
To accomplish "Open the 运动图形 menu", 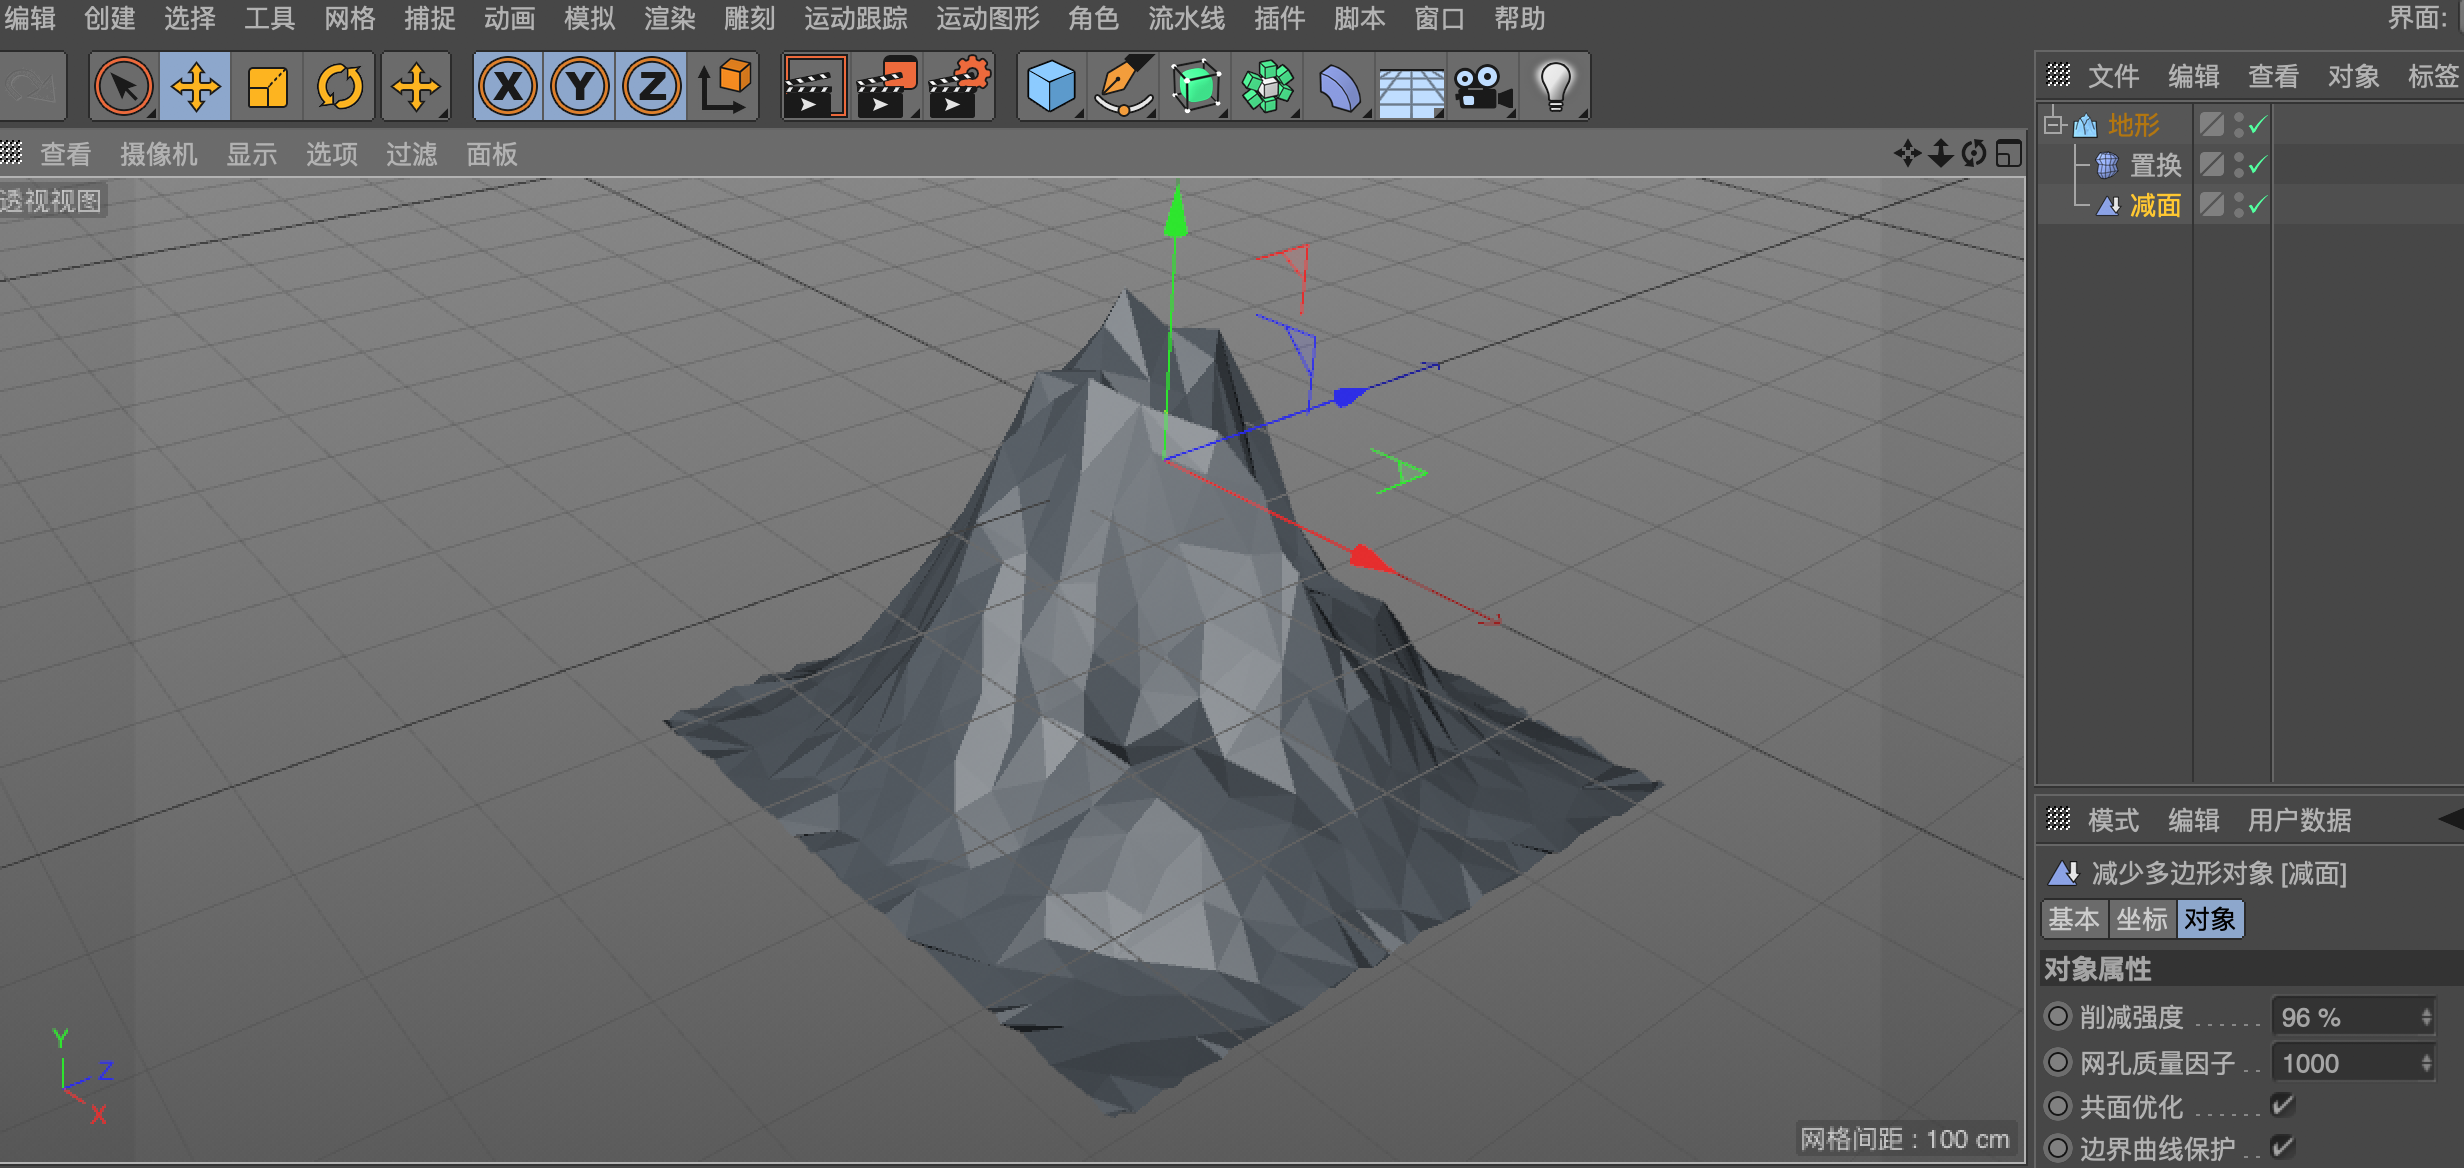I will pyautogui.click(x=987, y=18).
